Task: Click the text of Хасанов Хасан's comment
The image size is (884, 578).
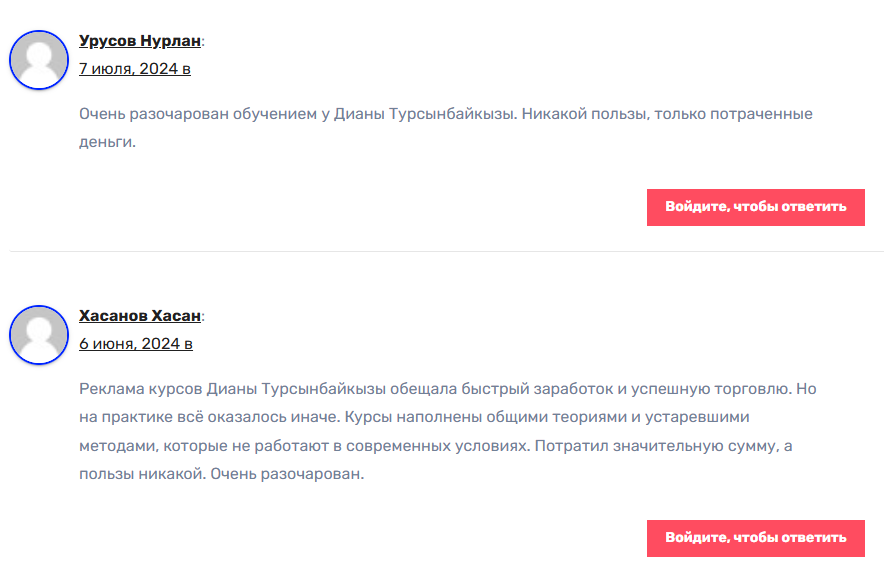Action: click(x=448, y=431)
